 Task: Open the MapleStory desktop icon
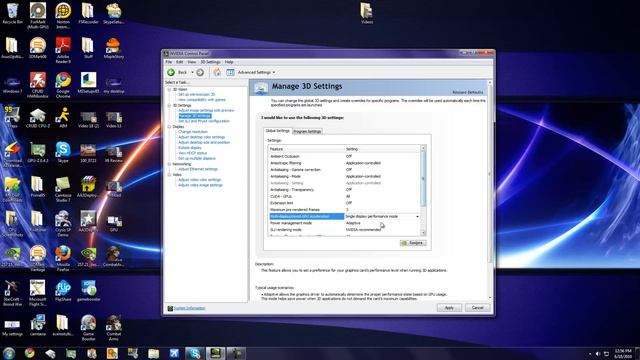click(113, 48)
